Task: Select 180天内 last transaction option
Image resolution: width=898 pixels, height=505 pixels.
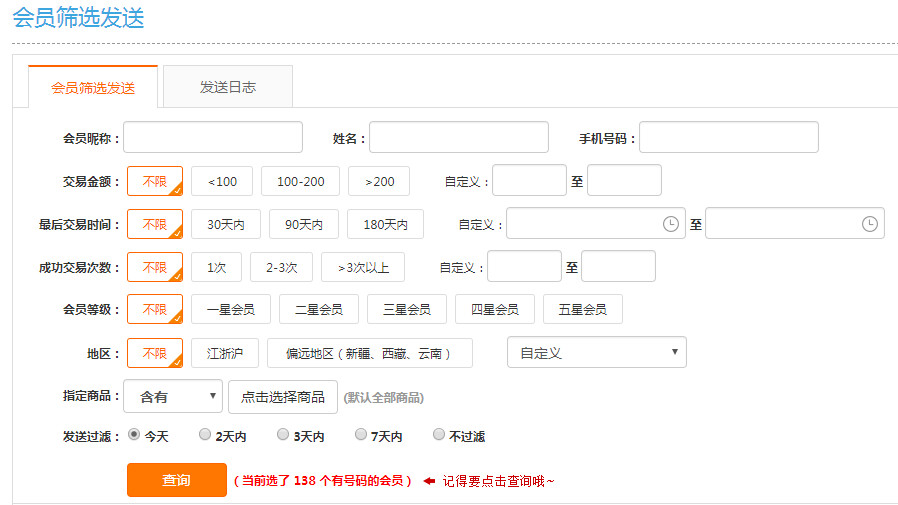Action: 385,224
